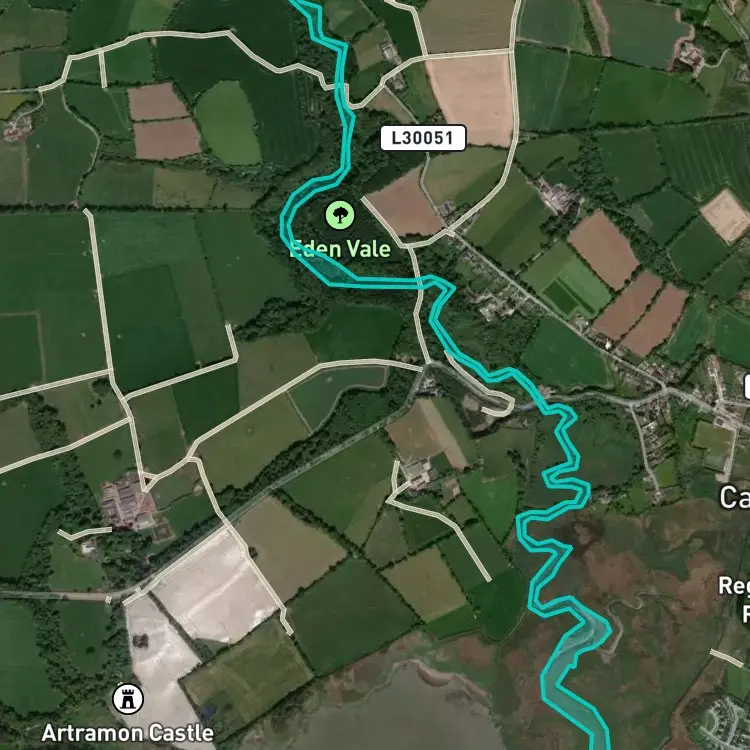Select the Artramon Castle place name label
This screenshot has width=750, height=750.
coord(128,733)
